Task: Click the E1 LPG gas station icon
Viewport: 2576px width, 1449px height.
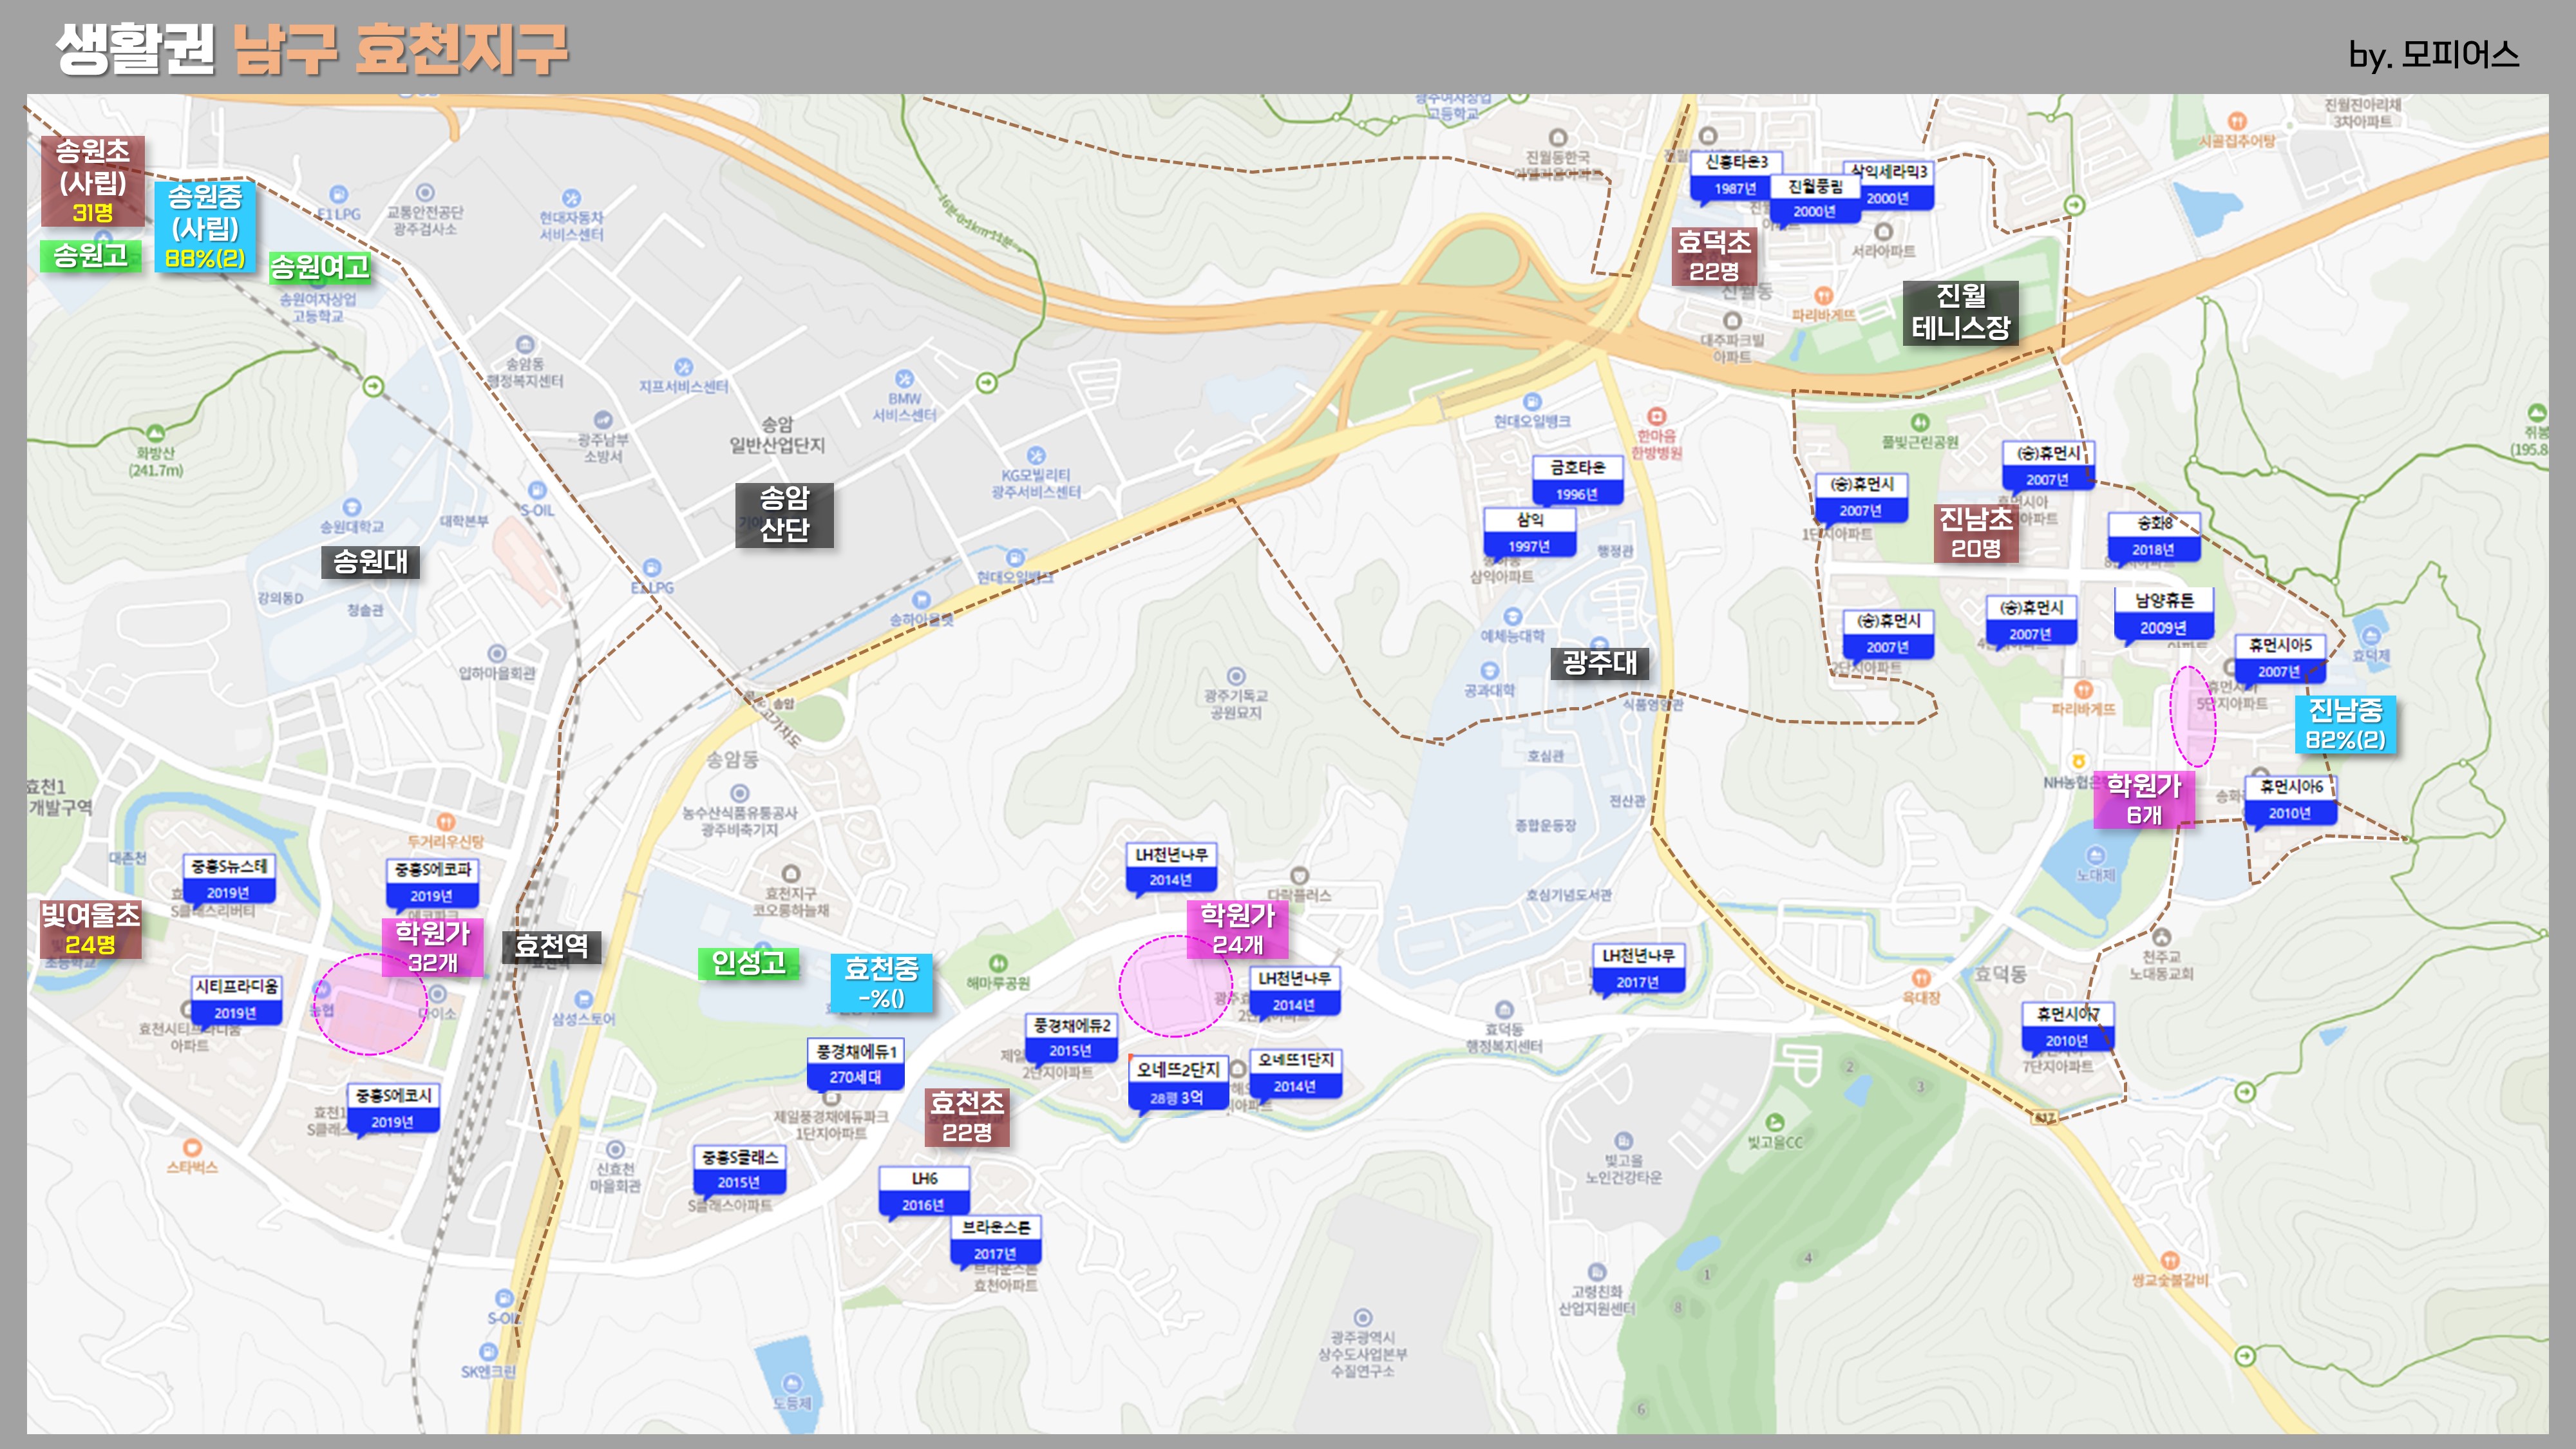Action: tap(339, 194)
